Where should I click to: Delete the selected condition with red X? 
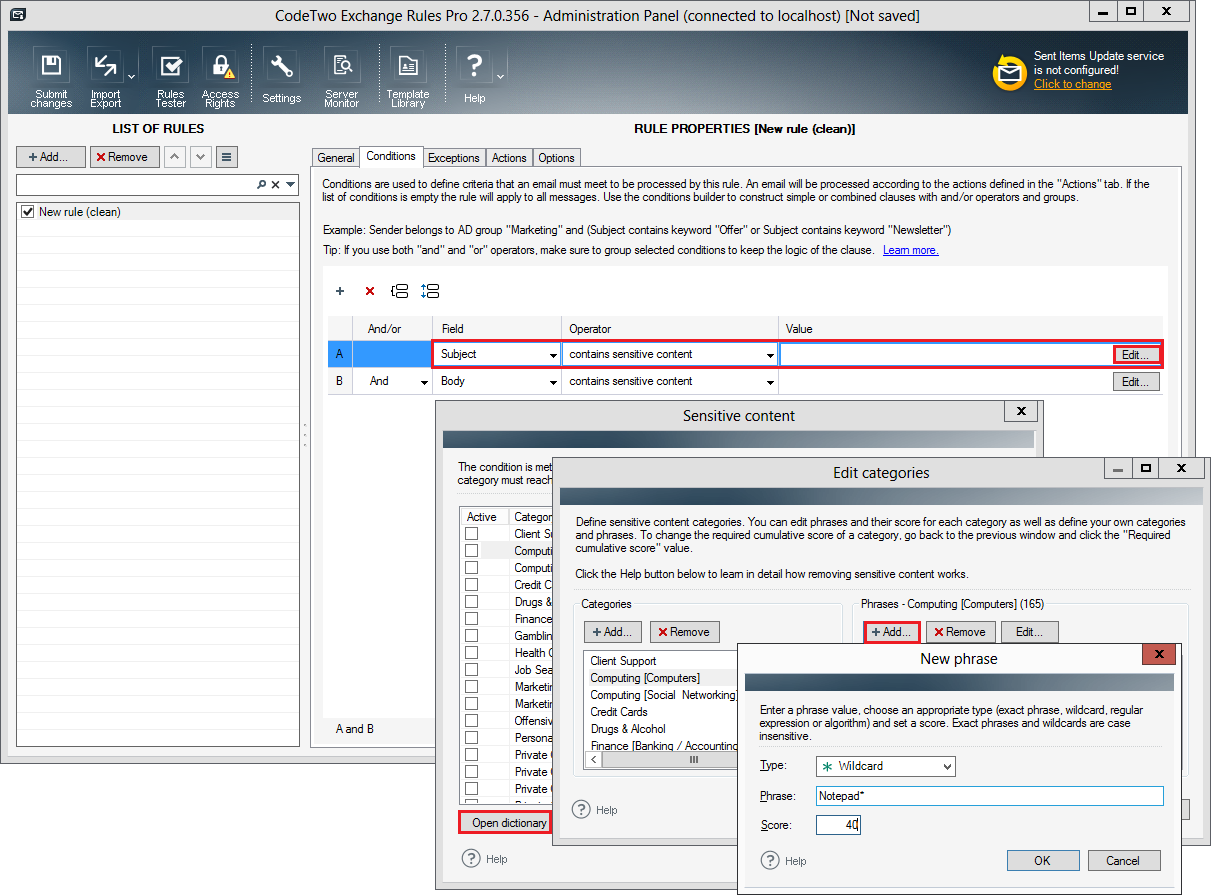coord(370,291)
